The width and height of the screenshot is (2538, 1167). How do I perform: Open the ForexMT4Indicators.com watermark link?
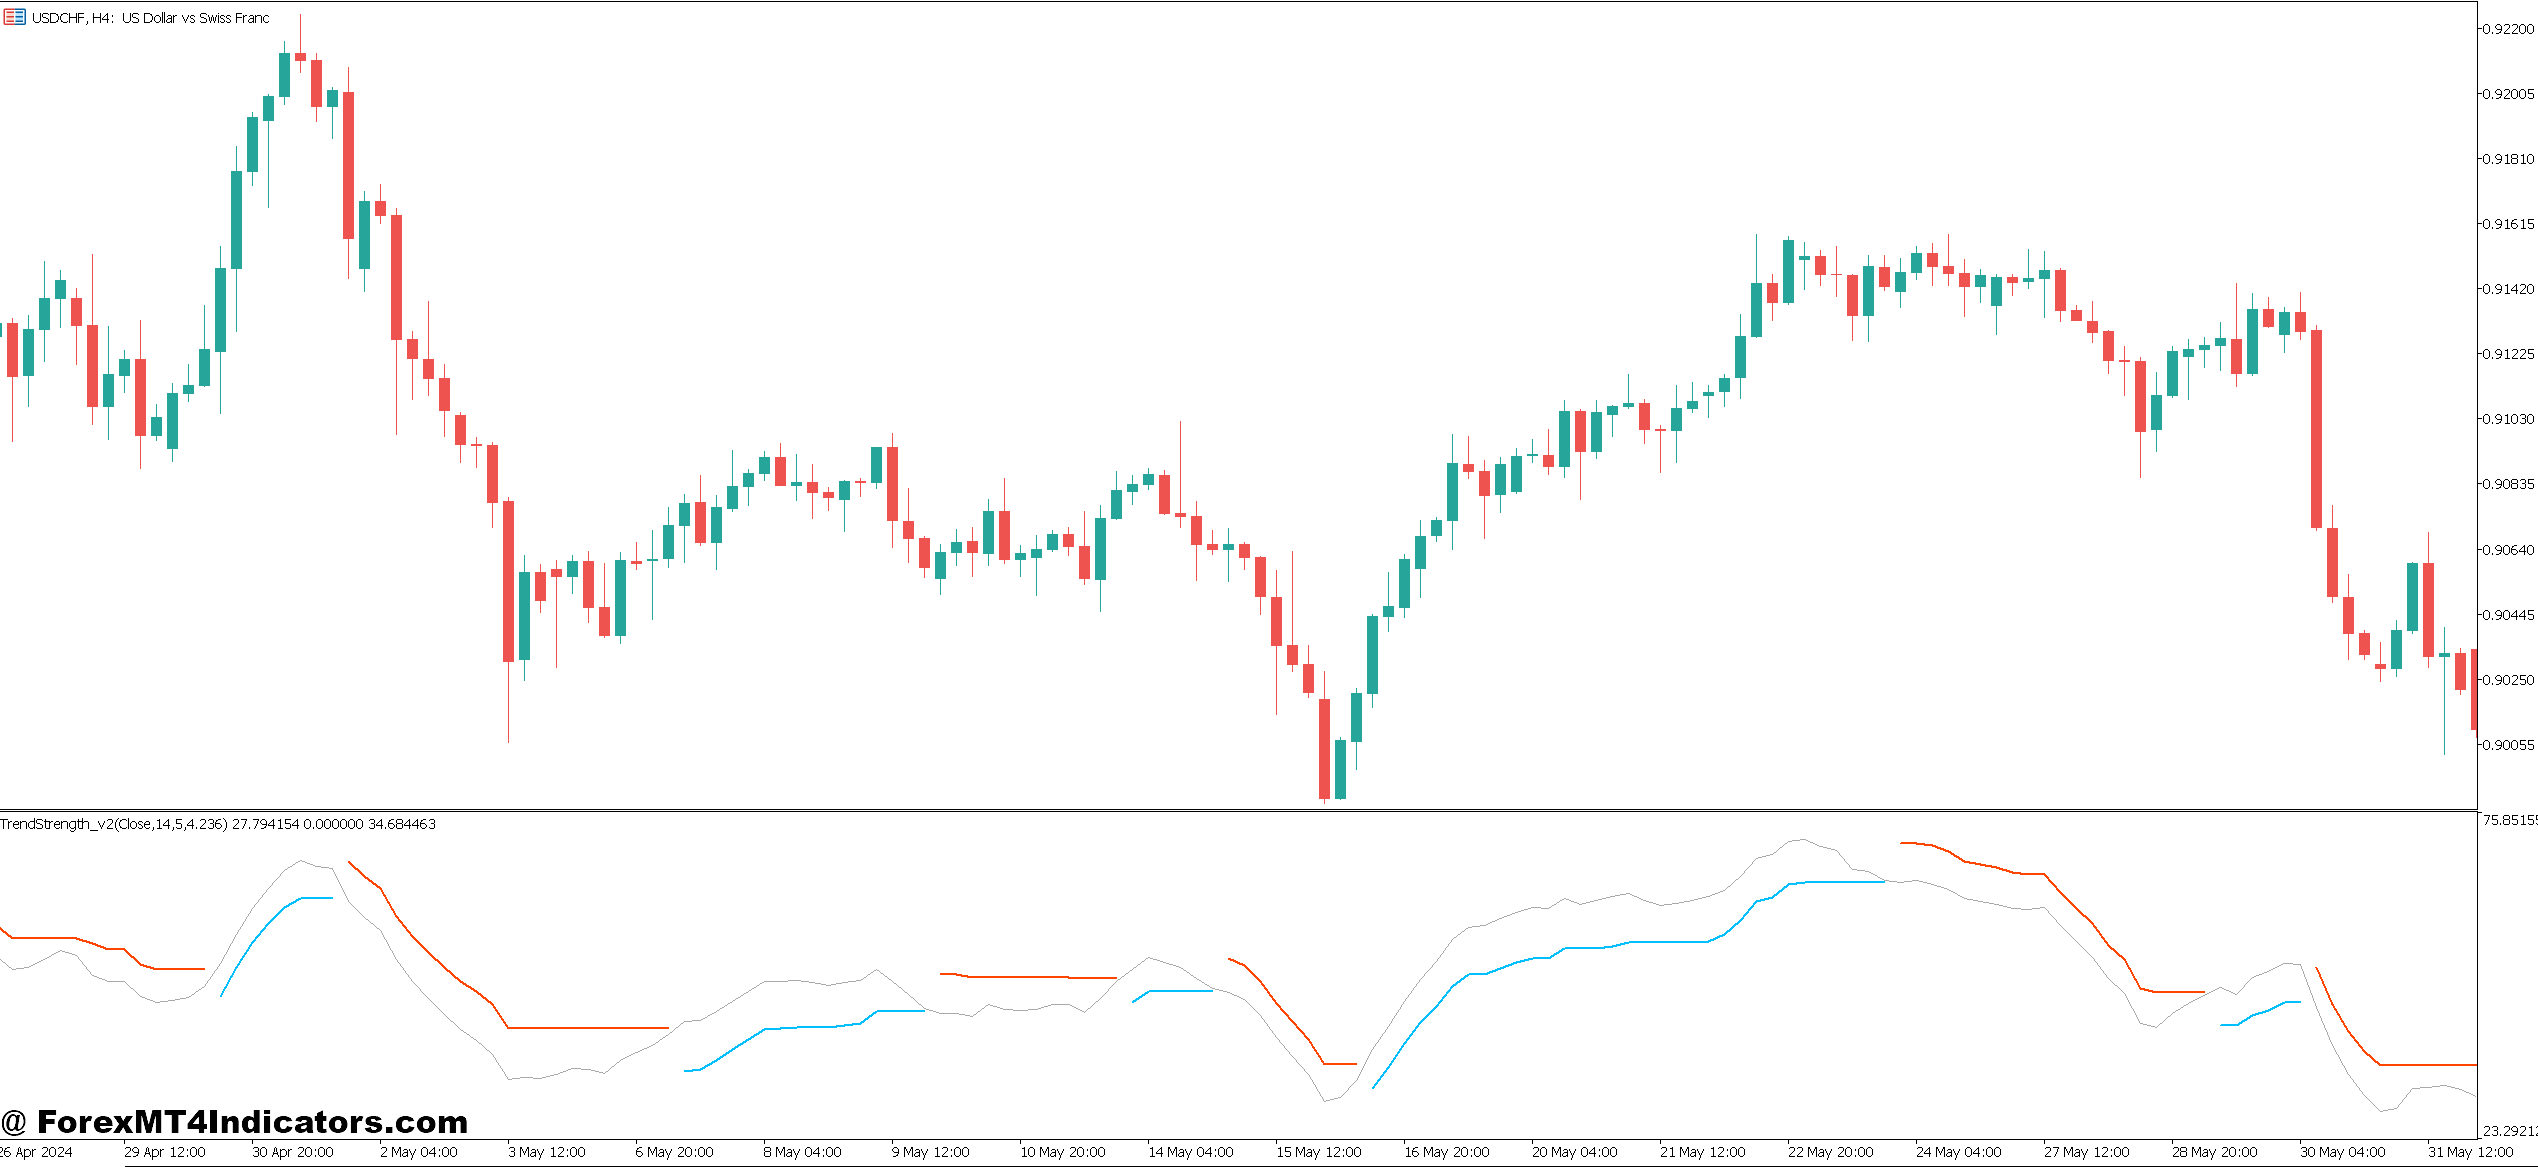234,1122
